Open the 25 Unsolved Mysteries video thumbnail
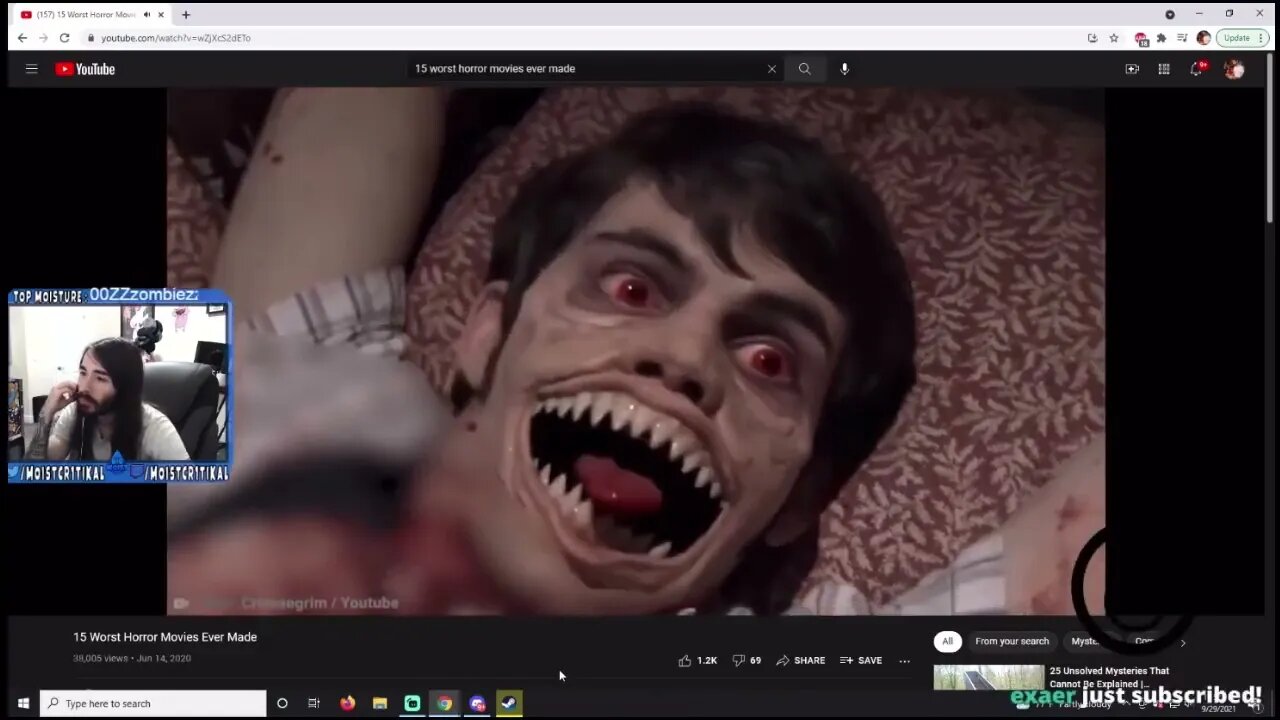The width and height of the screenshot is (1280, 720). coord(989,677)
